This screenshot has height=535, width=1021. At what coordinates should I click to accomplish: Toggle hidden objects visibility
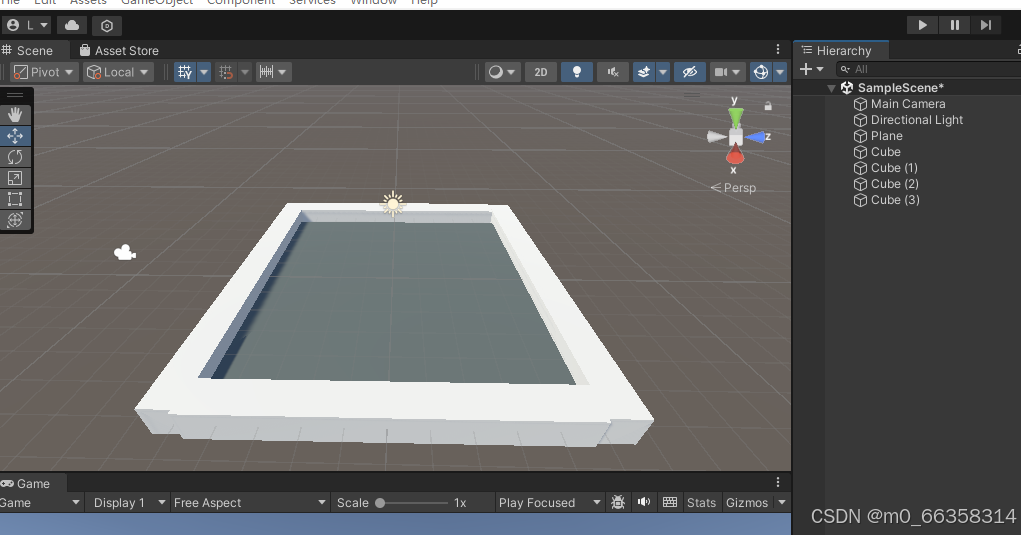pos(690,72)
